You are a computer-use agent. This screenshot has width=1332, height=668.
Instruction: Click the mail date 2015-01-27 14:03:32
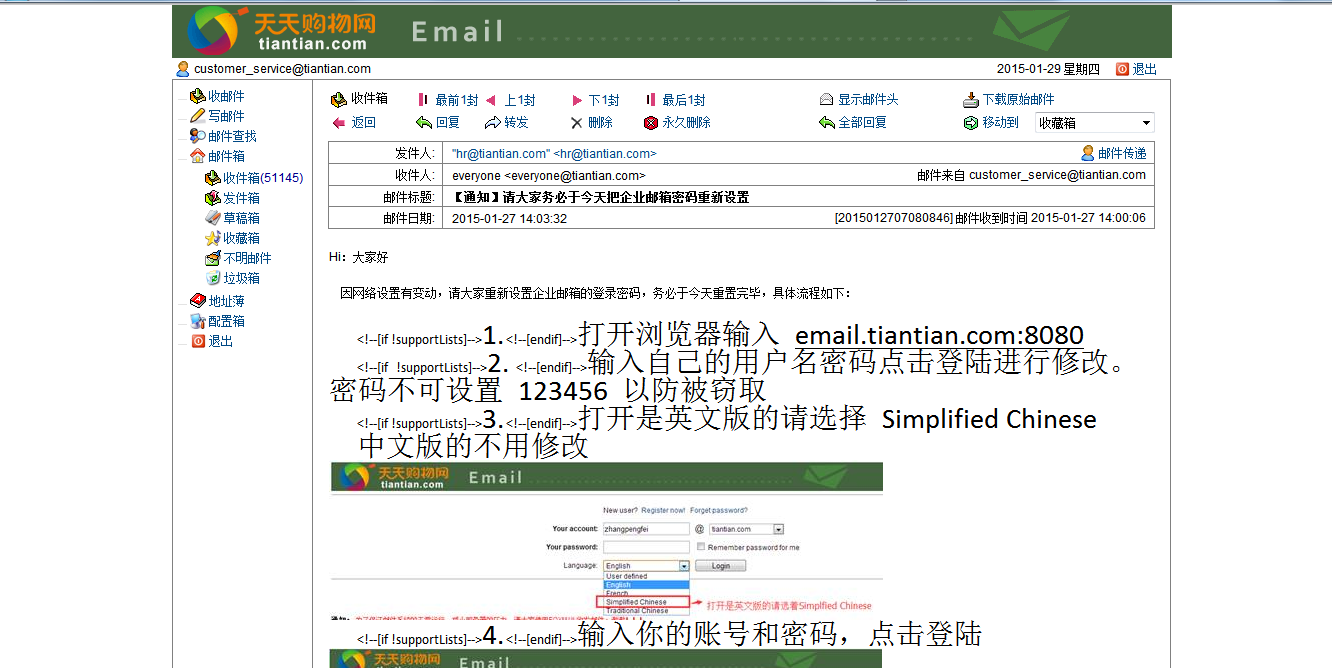point(509,218)
